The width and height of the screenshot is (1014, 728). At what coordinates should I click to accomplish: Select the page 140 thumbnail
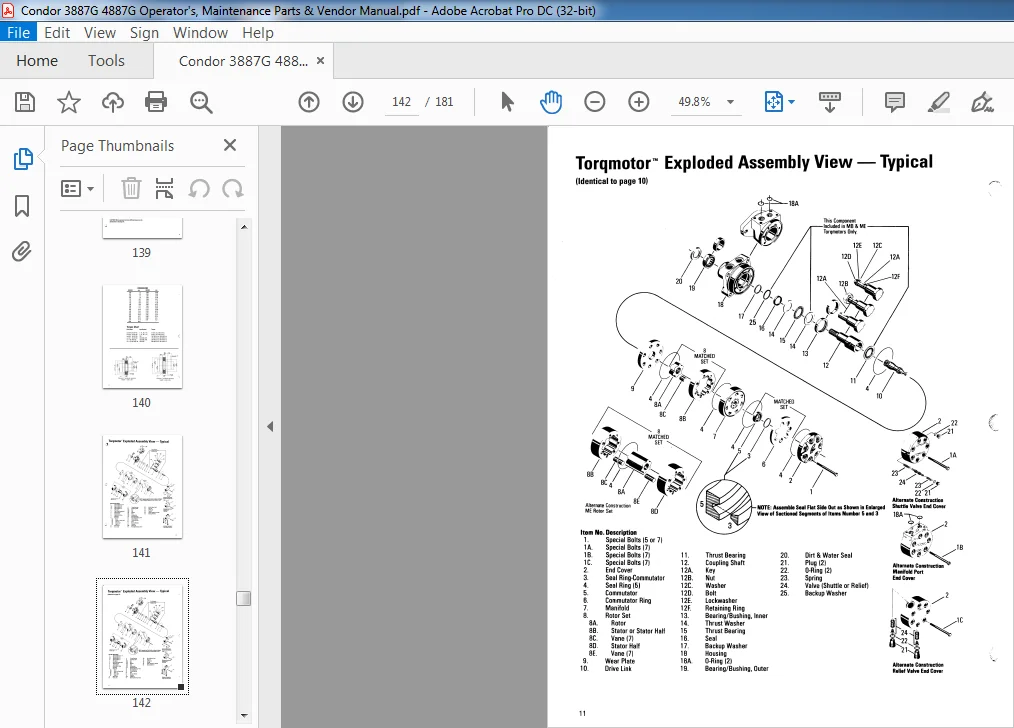click(x=142, y=336)
